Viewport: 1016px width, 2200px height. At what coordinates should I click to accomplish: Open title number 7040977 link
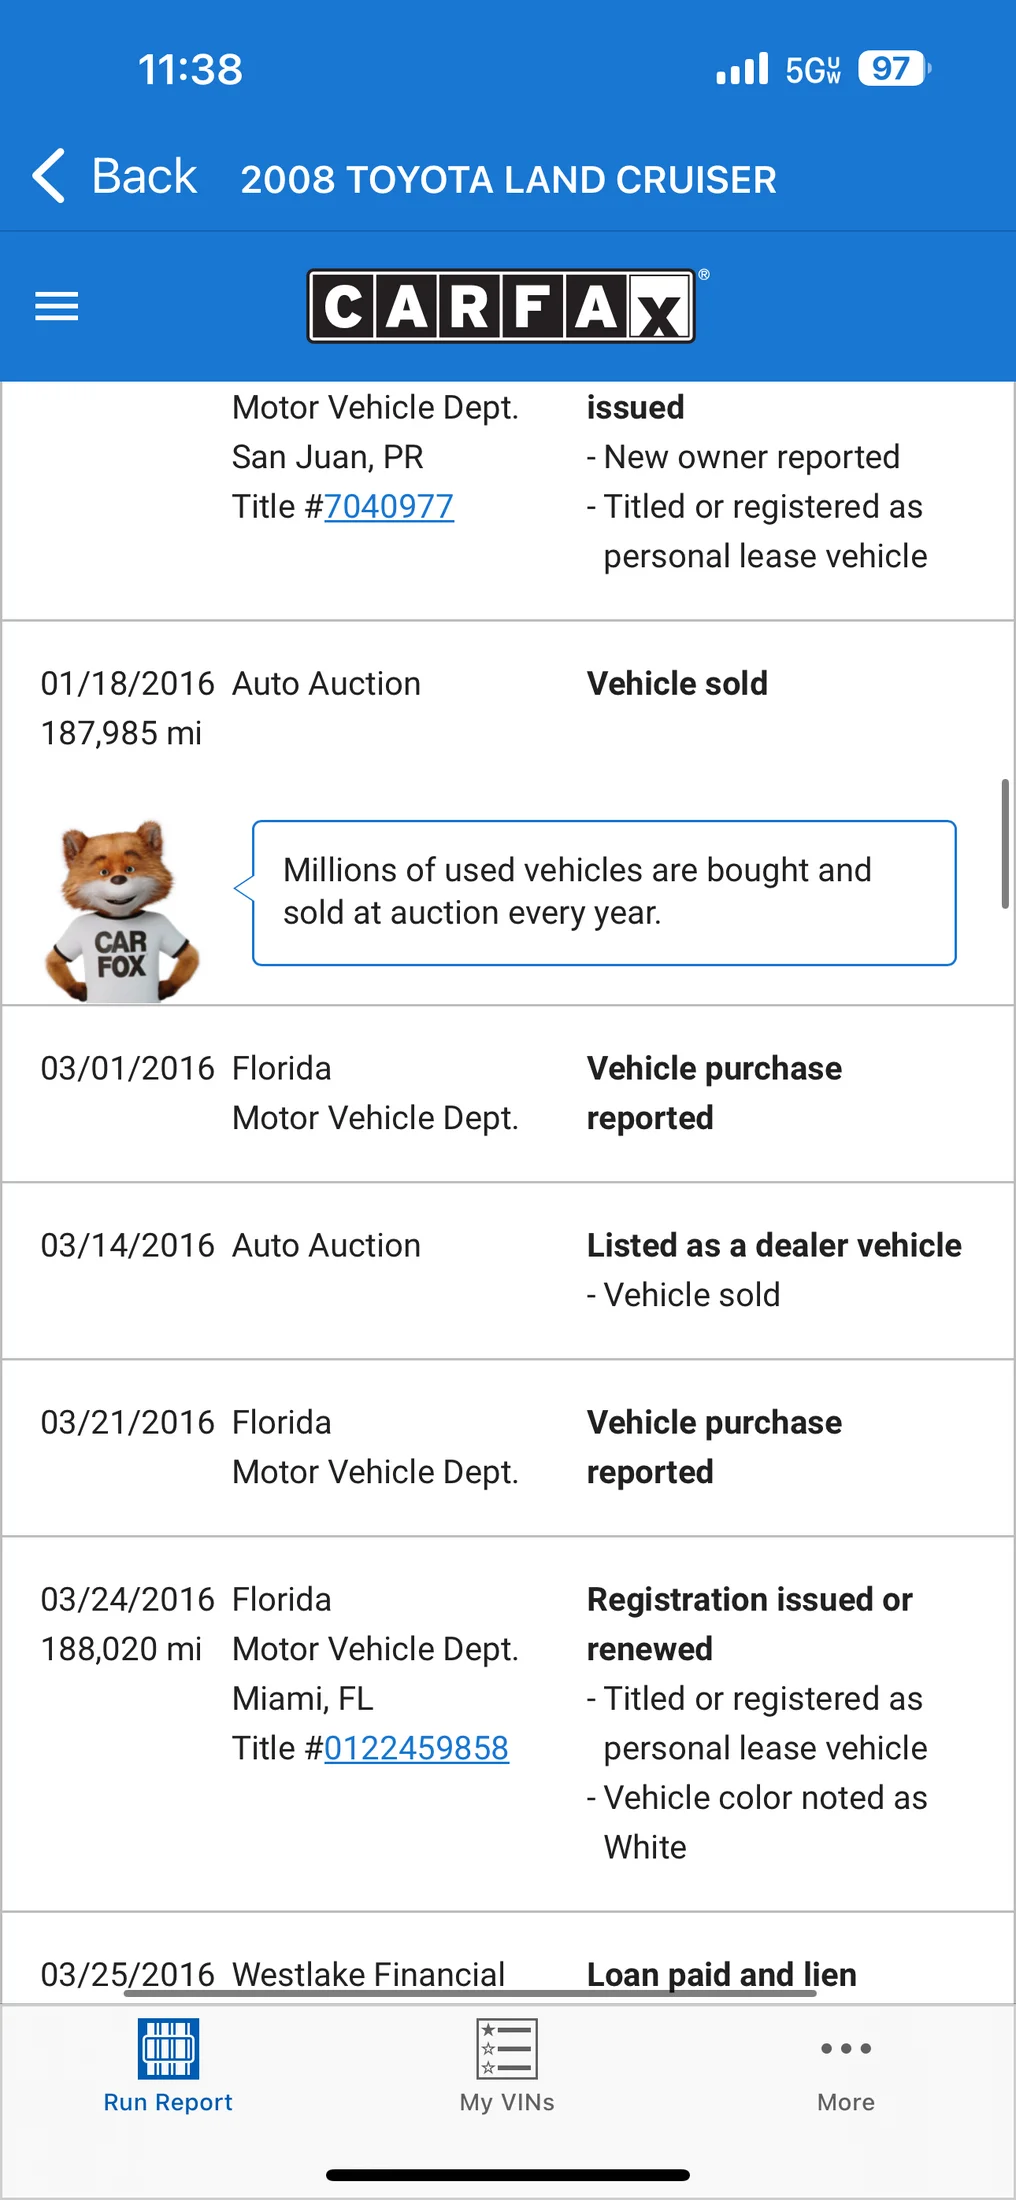point(389,507)
